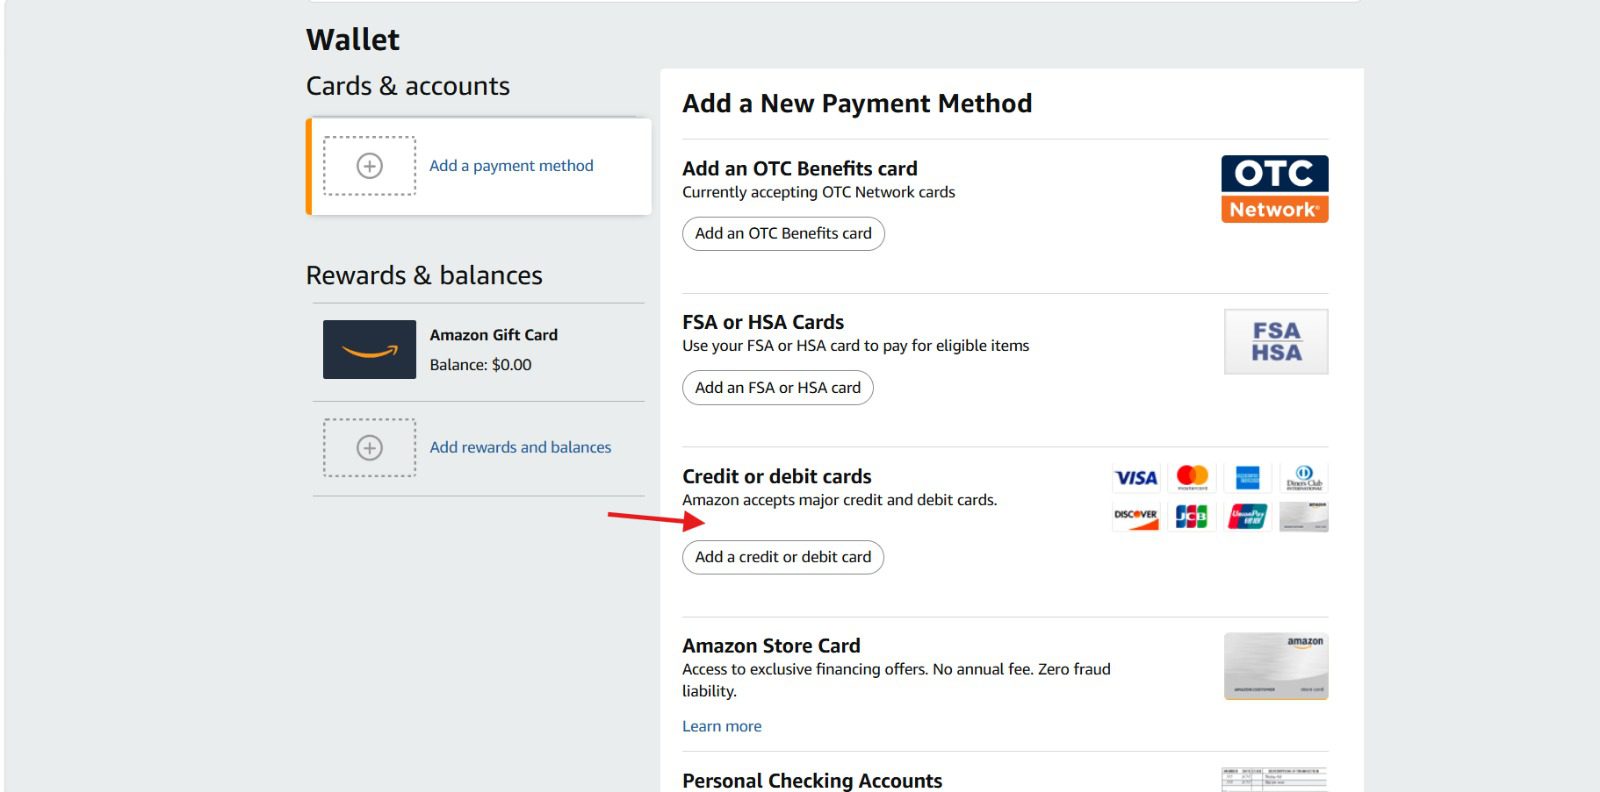Select the Discover card logo
The image size is (1600, 792).
(x=1135, y=516)
